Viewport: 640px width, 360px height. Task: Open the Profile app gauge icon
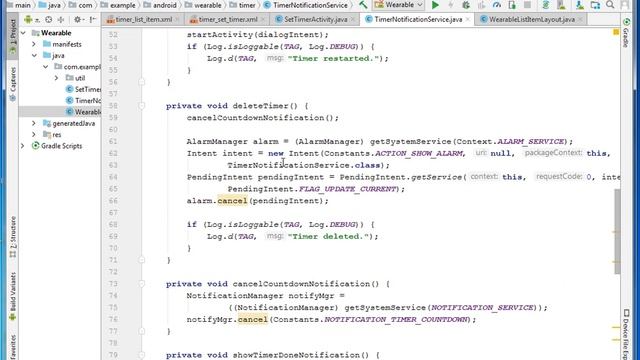coord(497,5)
